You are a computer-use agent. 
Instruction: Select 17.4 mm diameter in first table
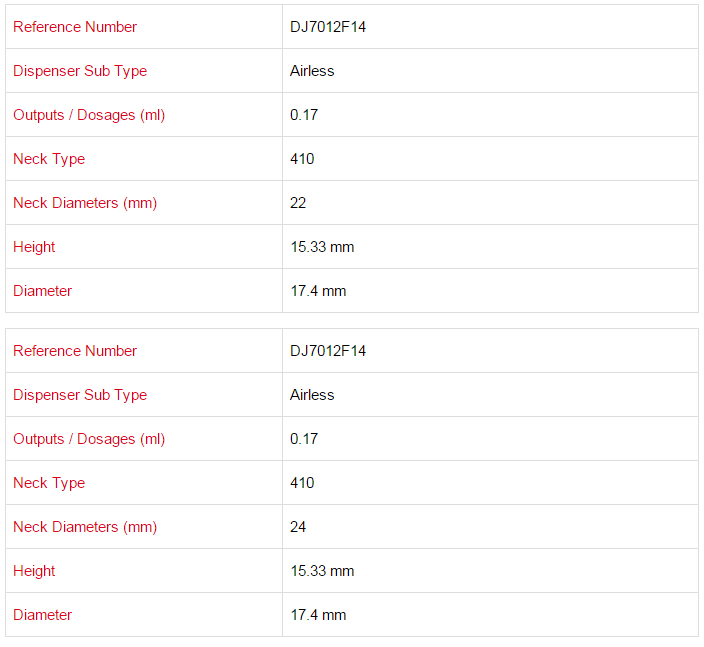[318, 291]
